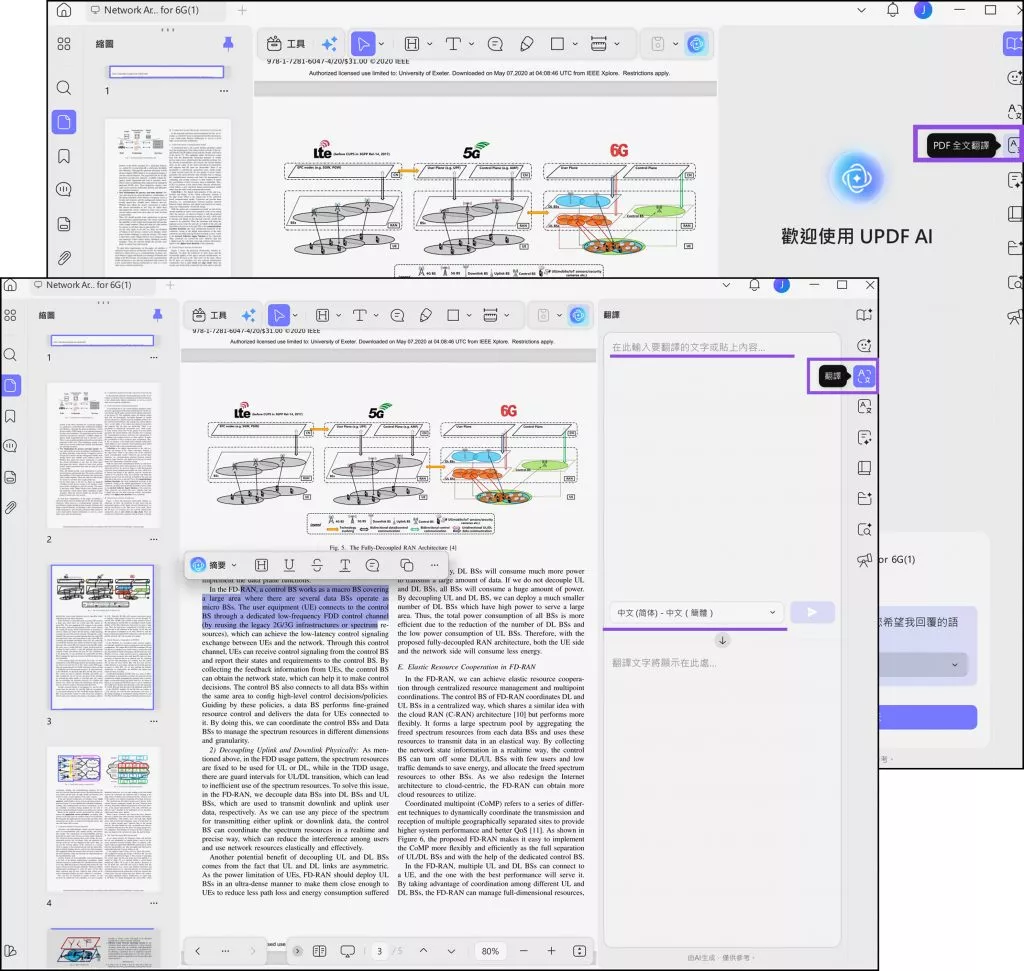Open Tools menu in back window
The width and height of the screenshot is (1024, 971).
pos(285,44)
